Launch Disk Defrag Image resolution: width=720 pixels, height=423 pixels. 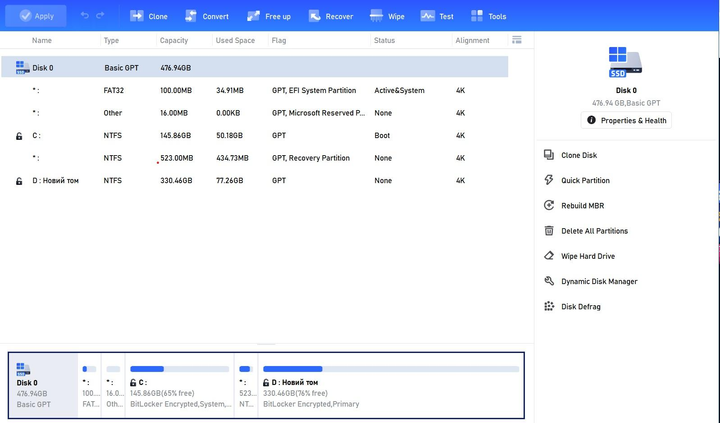coord(580,307)
